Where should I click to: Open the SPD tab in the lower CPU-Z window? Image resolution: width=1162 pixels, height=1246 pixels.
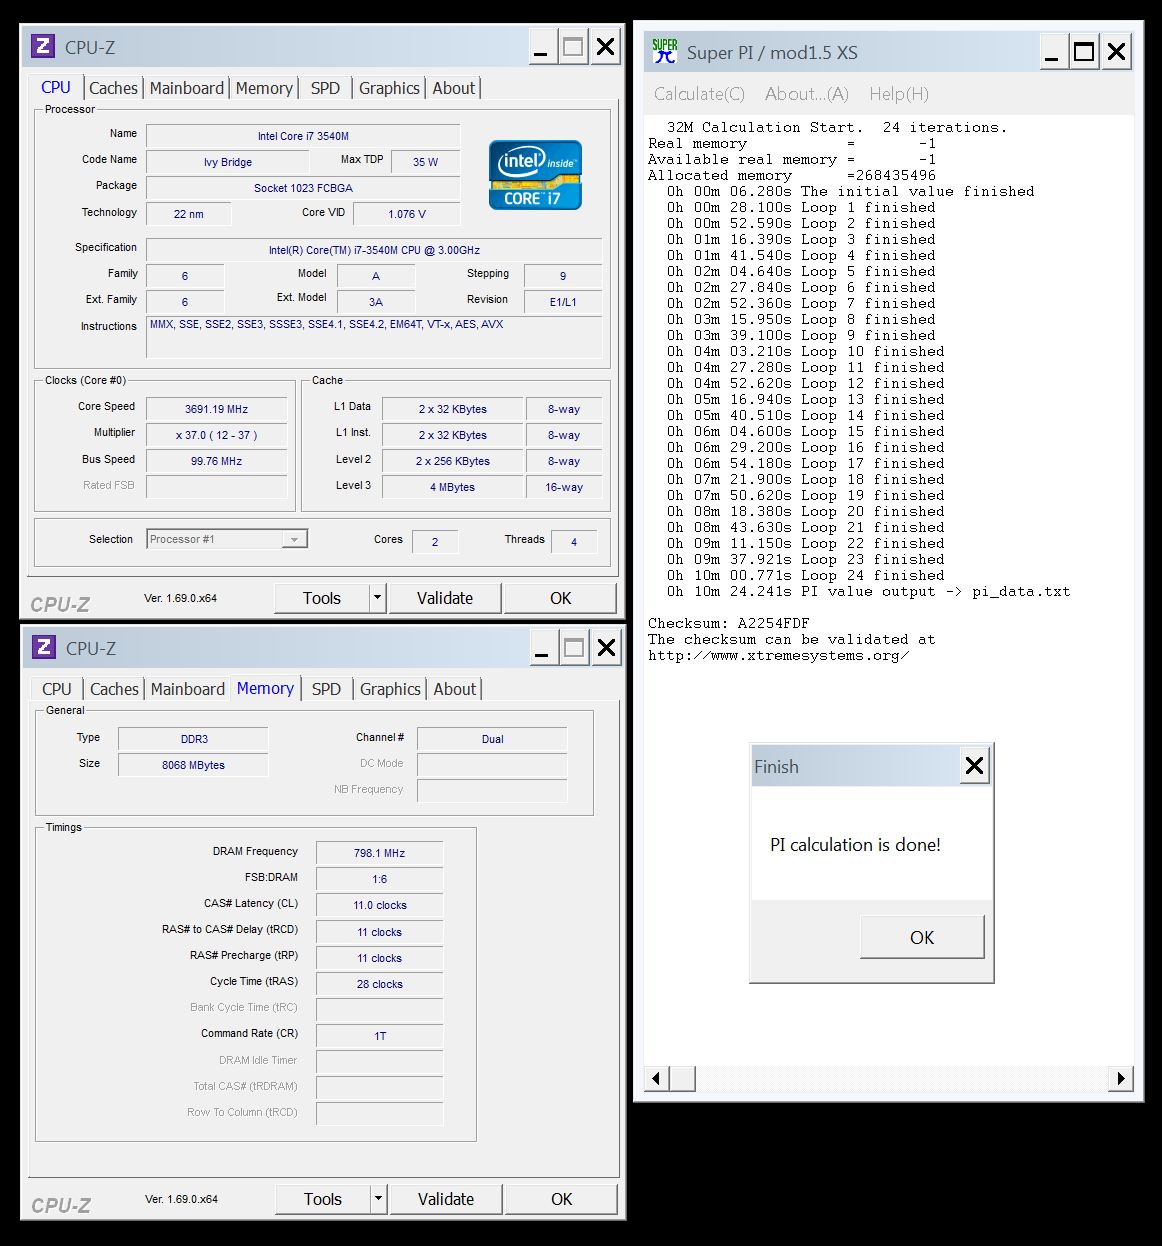pyautogui.click(x=326, y=689)
